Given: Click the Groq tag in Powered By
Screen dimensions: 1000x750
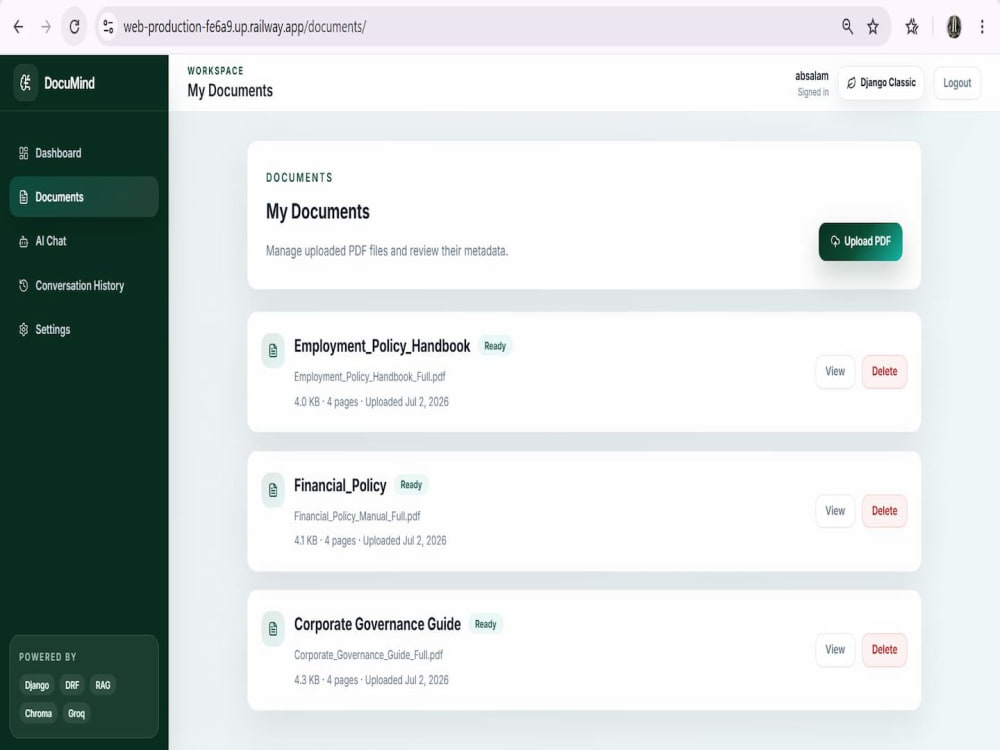Looking at the screenshot, I should click(x=77, y=714).
